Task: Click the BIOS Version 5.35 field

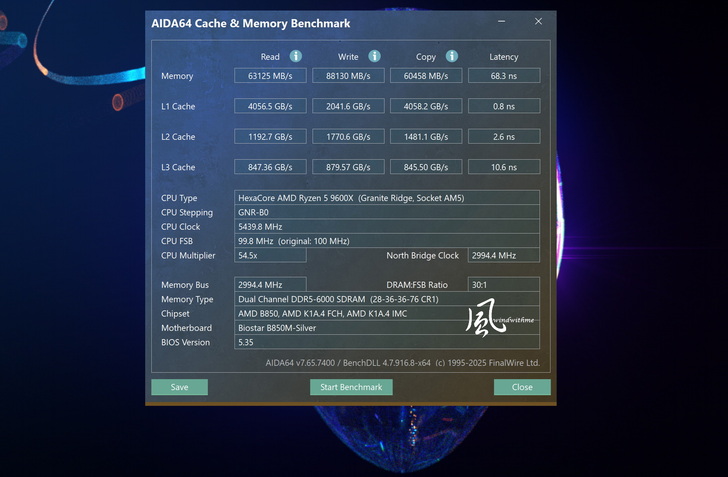Action: pyautogui.click(x=387, y=342)
